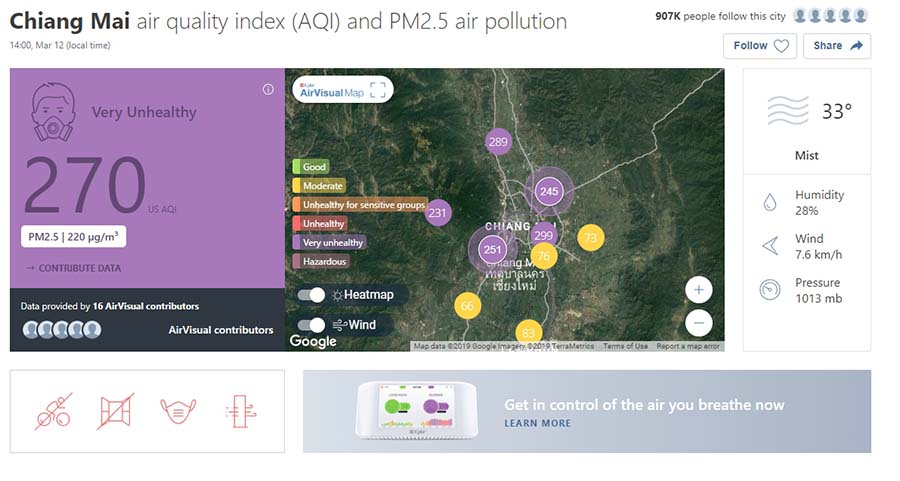Select the yellow 73 AQI marker
Image resolution: width=900 pixels, height=481 pixels.
(591, 238)
